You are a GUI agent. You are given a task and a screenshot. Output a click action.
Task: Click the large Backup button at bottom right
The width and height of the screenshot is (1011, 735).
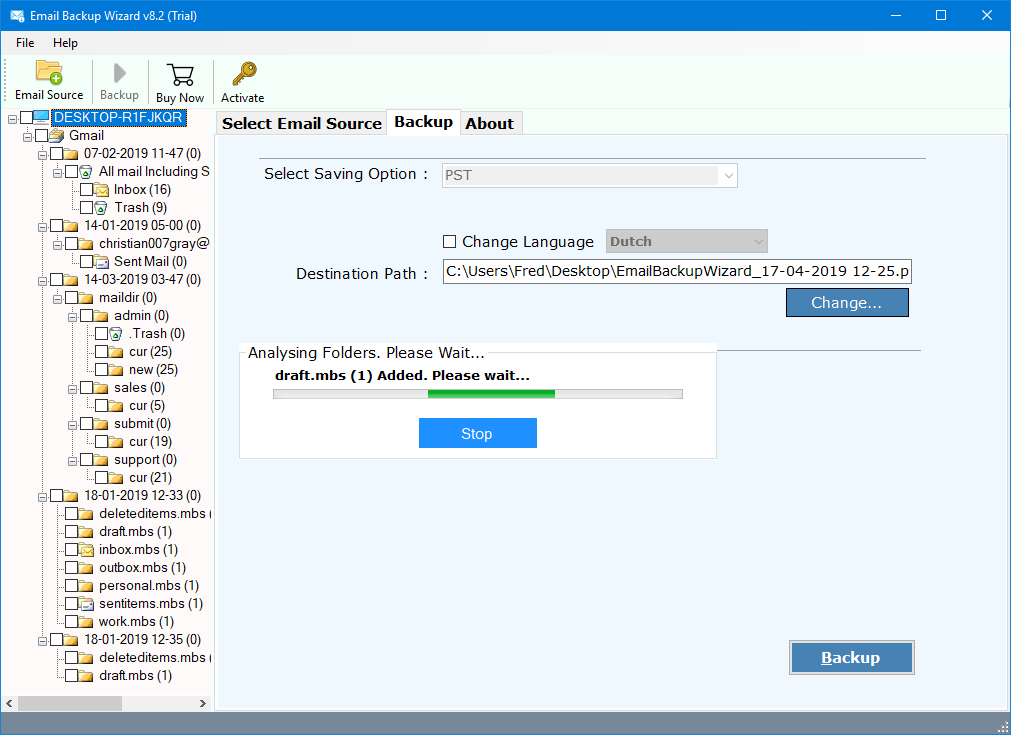851,658
